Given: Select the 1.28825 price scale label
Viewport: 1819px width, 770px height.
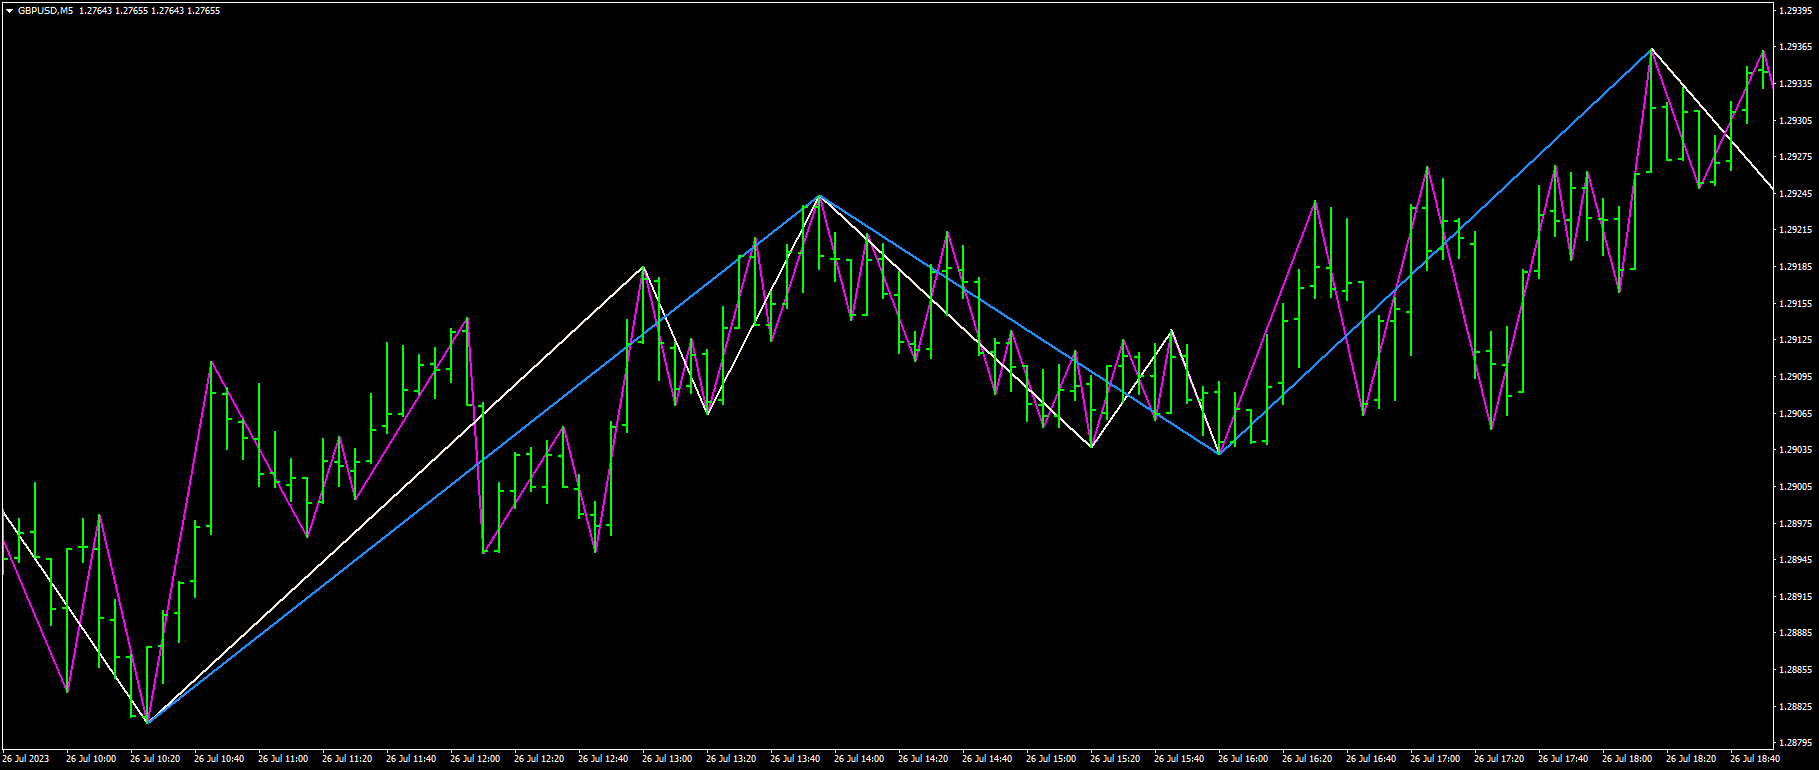Looking at the screenshot, I should [x=1797, y=707].
